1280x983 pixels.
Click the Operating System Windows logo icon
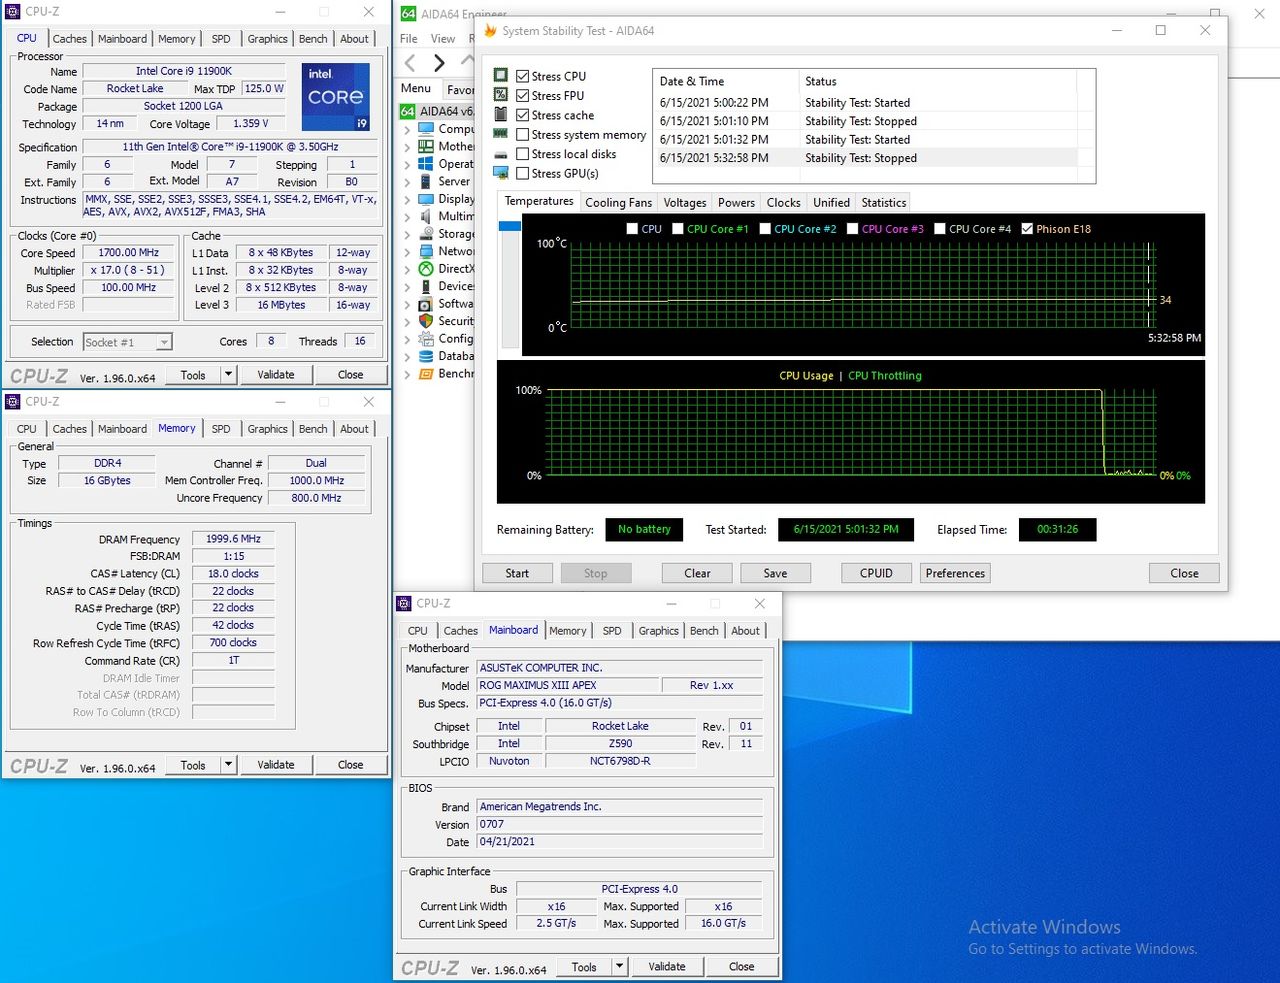pos(426,164)
